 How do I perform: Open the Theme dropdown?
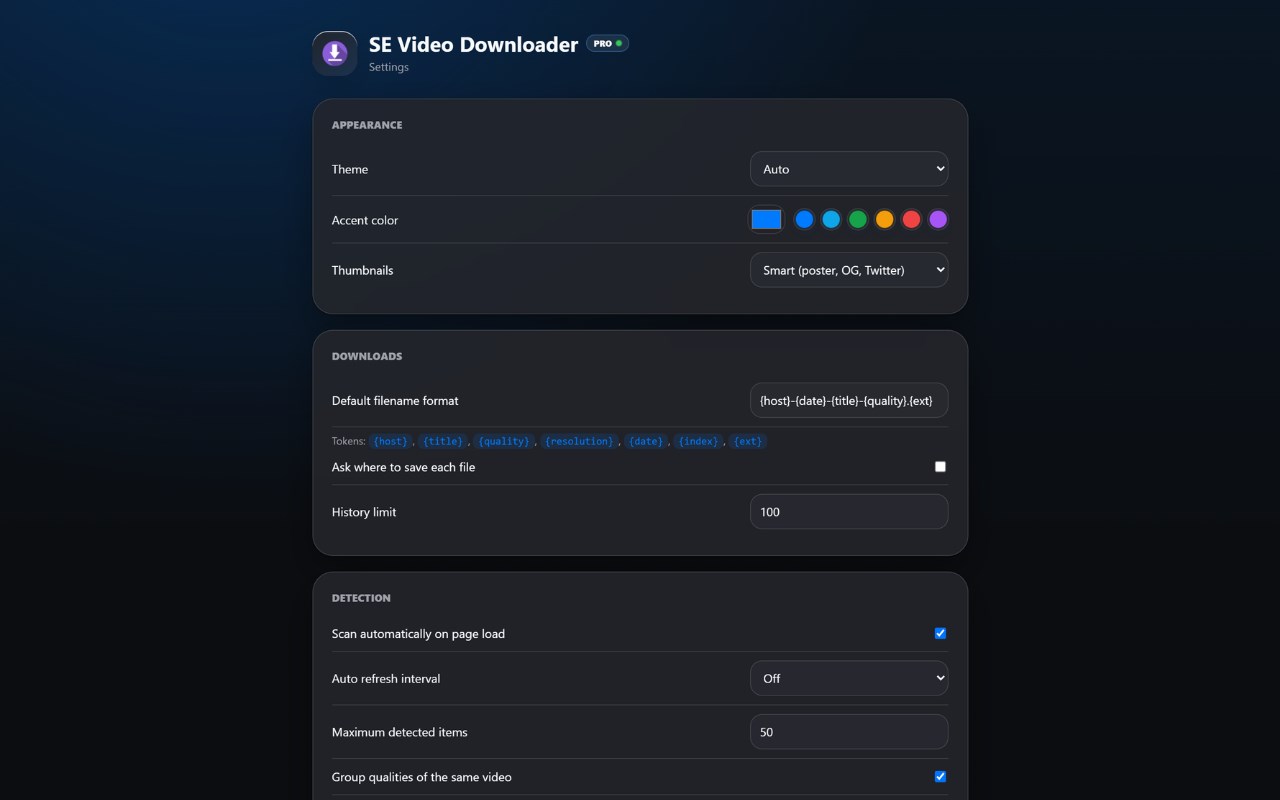pyautogui.click(x=849, y=169)
